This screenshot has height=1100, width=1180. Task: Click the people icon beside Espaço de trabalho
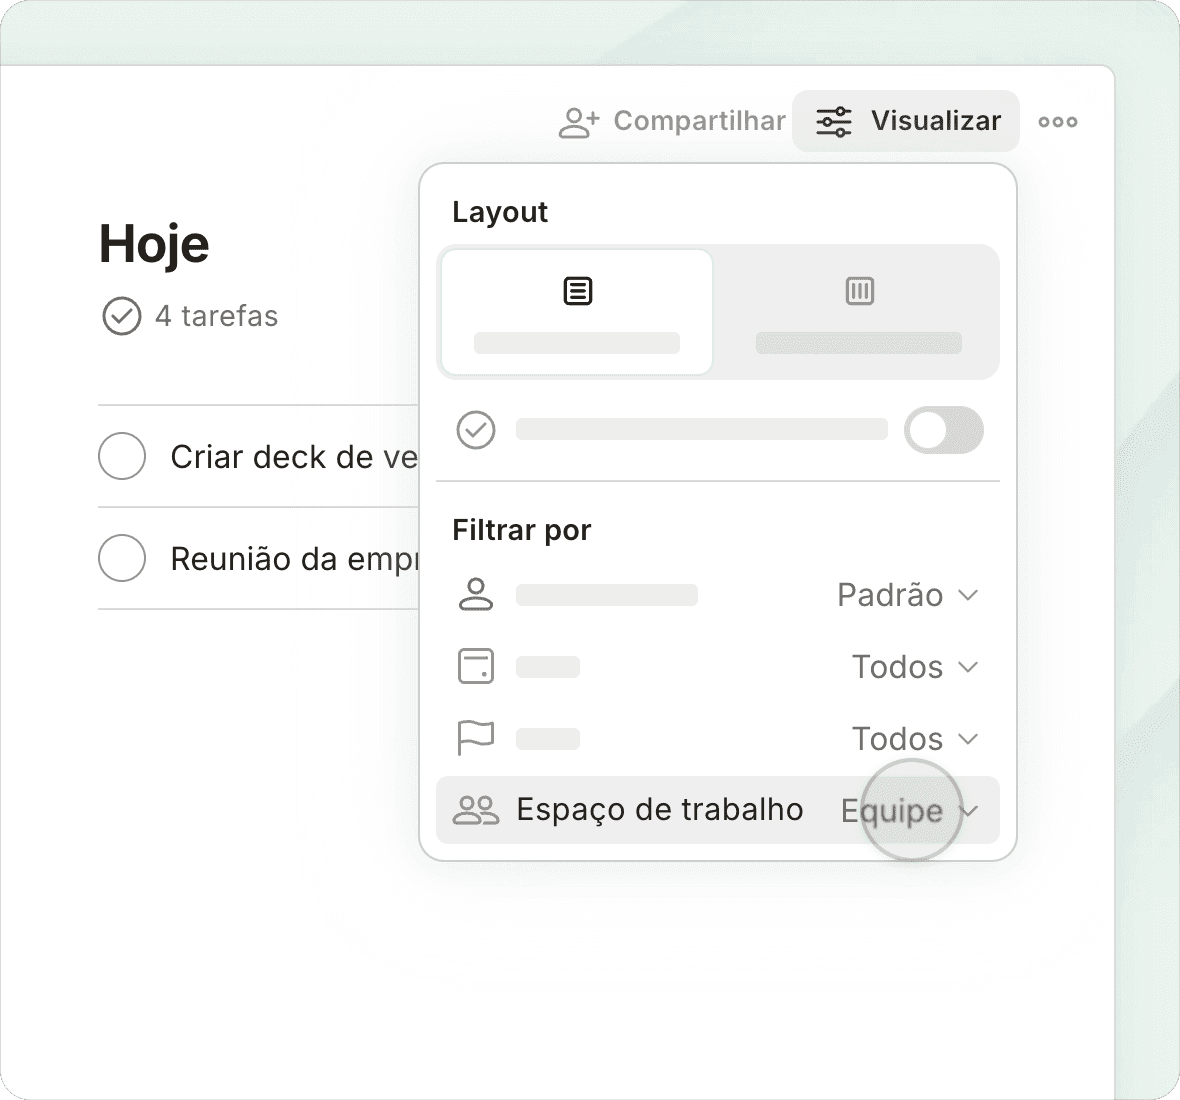(476, 810)
